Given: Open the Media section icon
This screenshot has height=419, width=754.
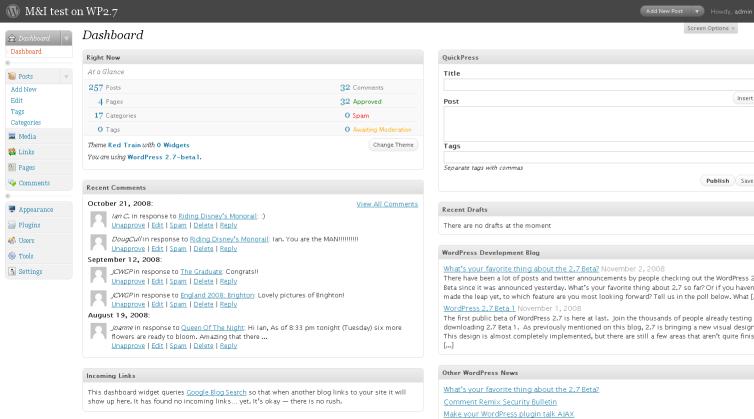Looking at the screenshot, I should (x=11, y=136).
